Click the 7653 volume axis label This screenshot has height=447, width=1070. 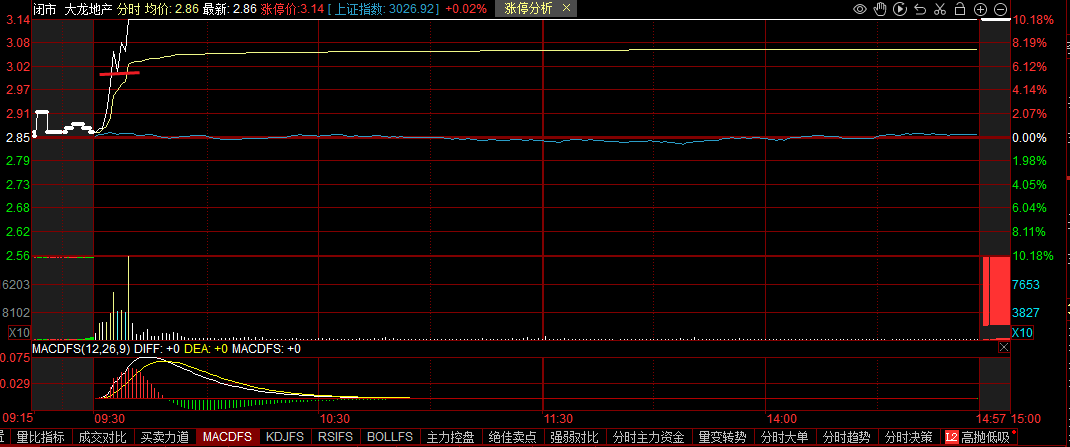pyautogui.click(x=1026, y=284)
